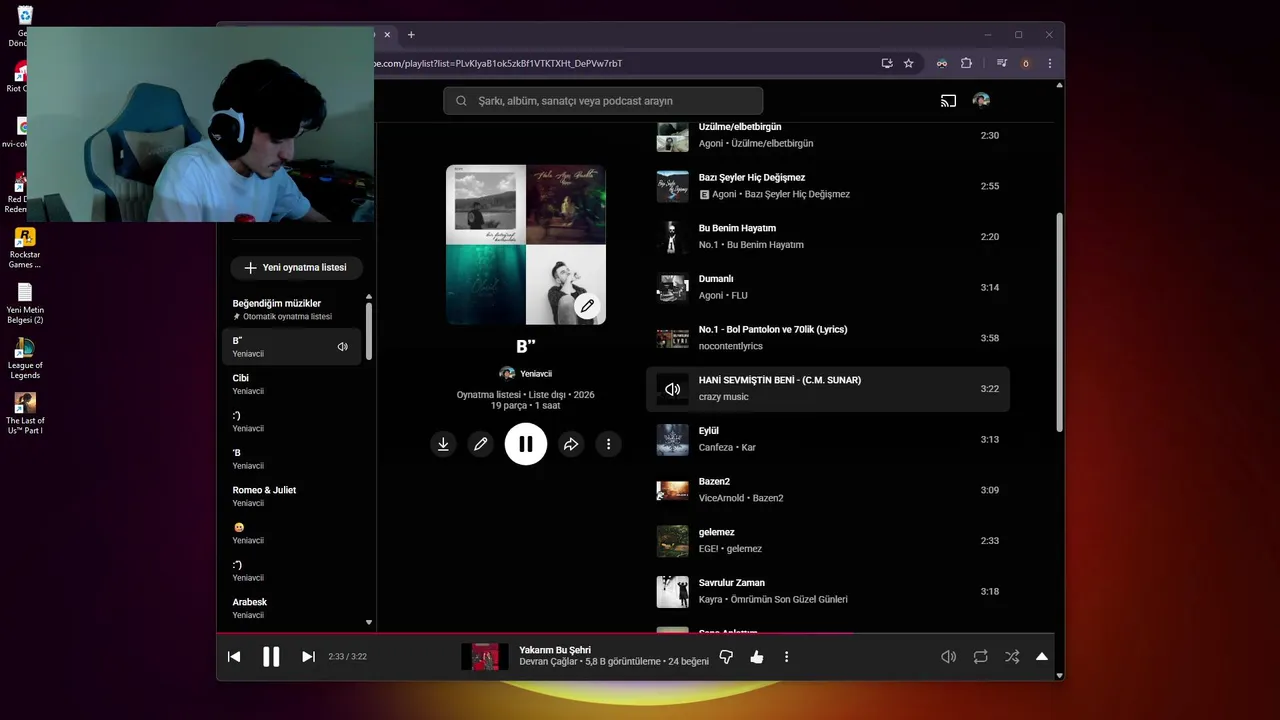Pause playlist with the large white button
This screenshot has height=720, width=1280.
[526, 444]
